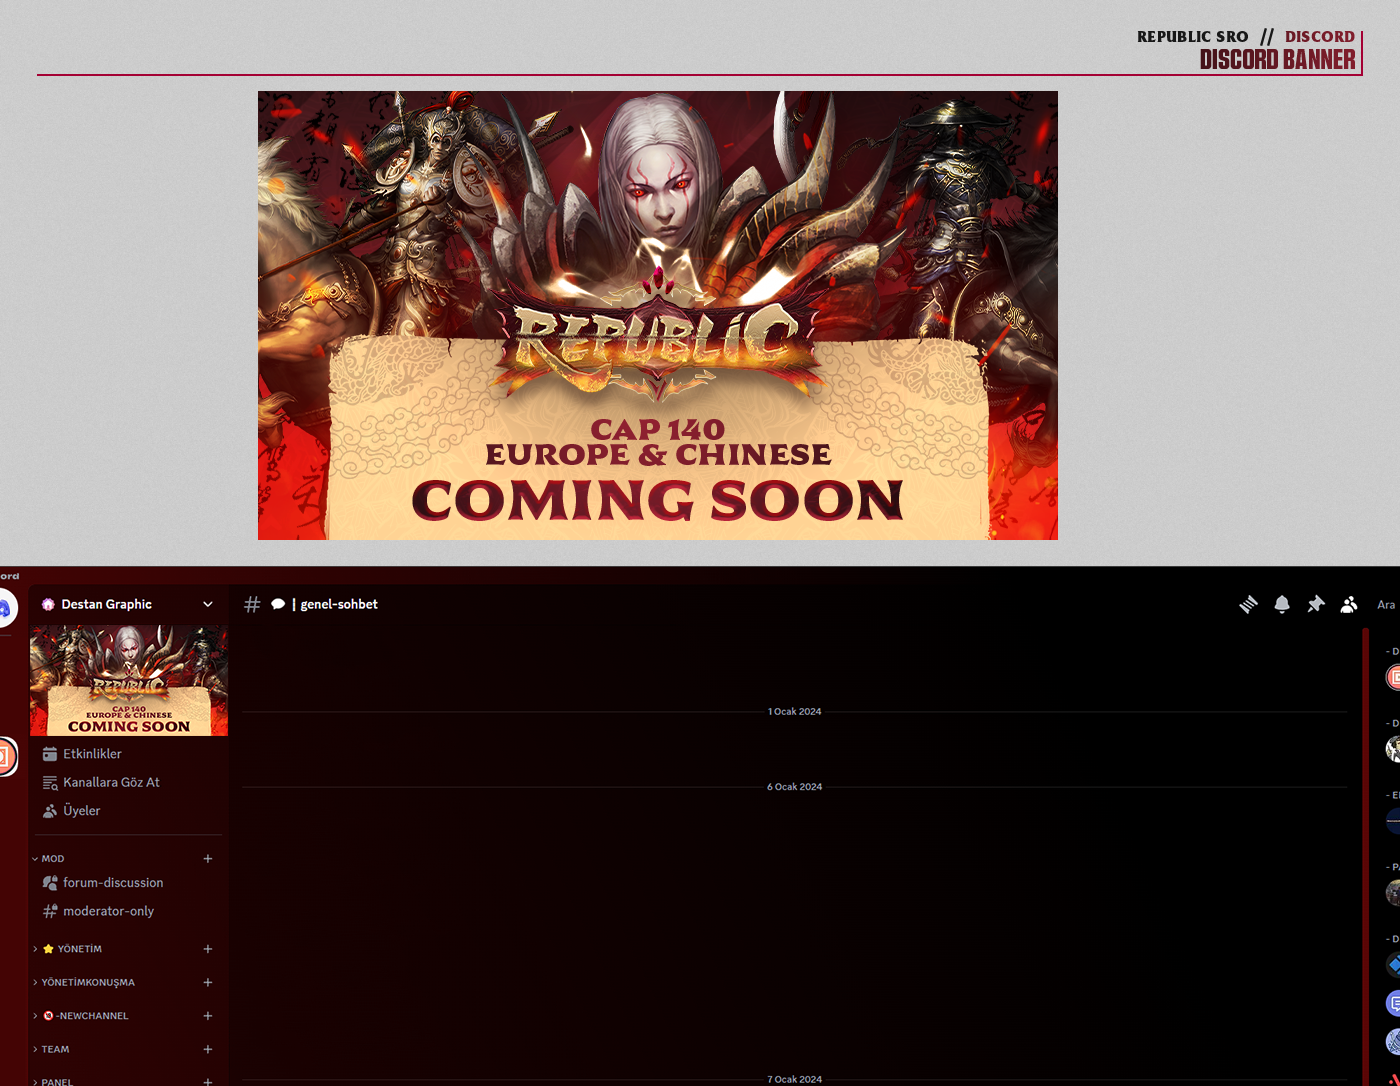Image resolution: width=1400 pixels, height=1086 pixels.
Task: Click the plus icon beside YÖNETİMKONUŞMA
Action: pos(208,983)
